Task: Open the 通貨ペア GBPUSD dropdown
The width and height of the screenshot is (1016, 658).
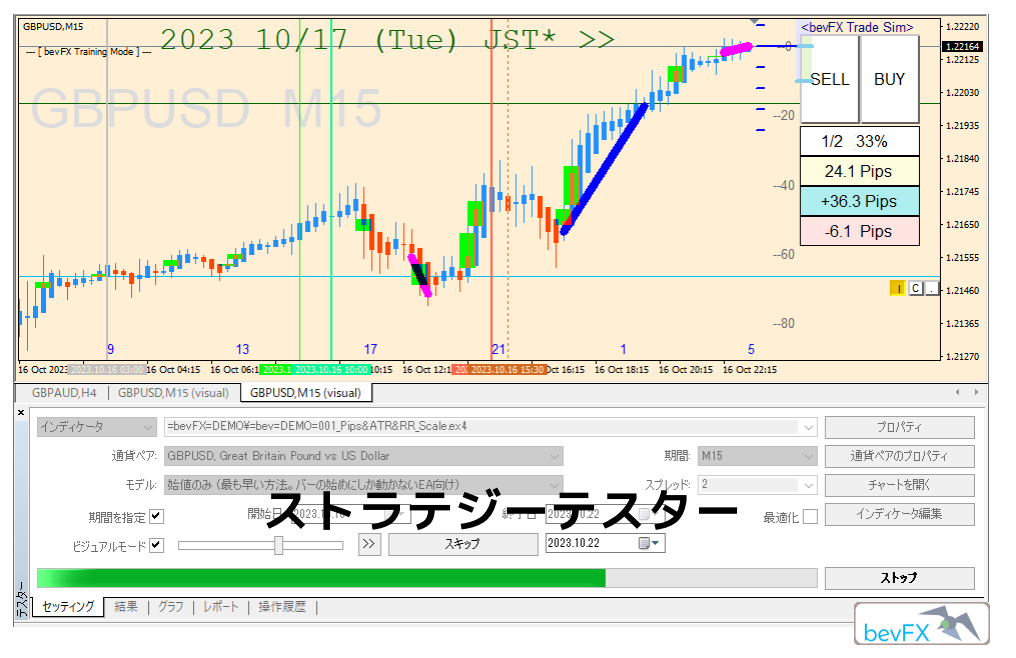Action: coord(364,456)
